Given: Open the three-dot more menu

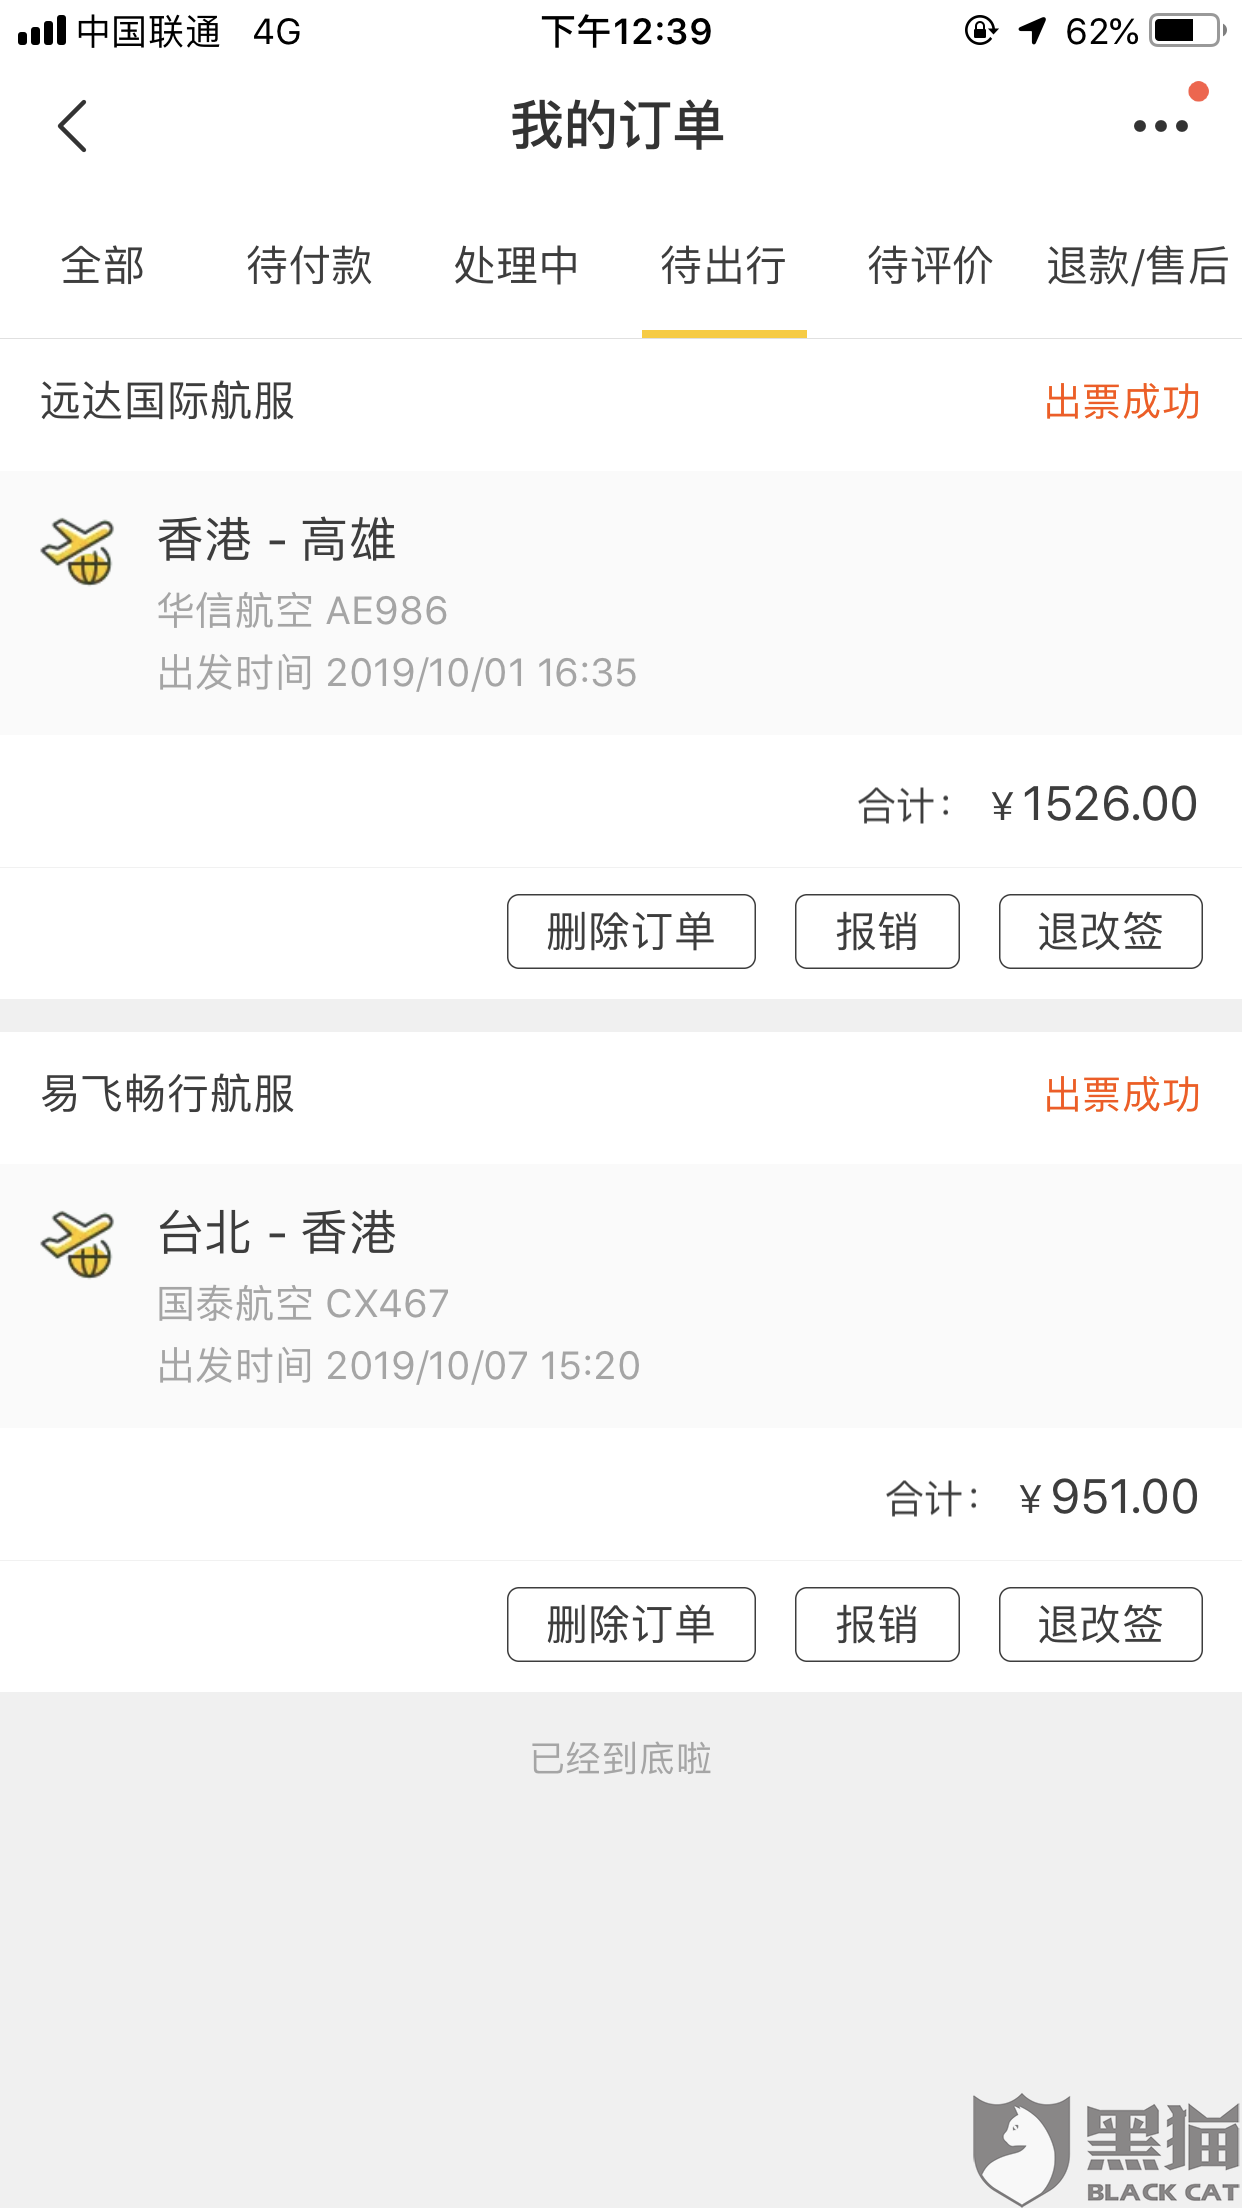Looking at the screenshot, I should click(x=1160, y=126).
